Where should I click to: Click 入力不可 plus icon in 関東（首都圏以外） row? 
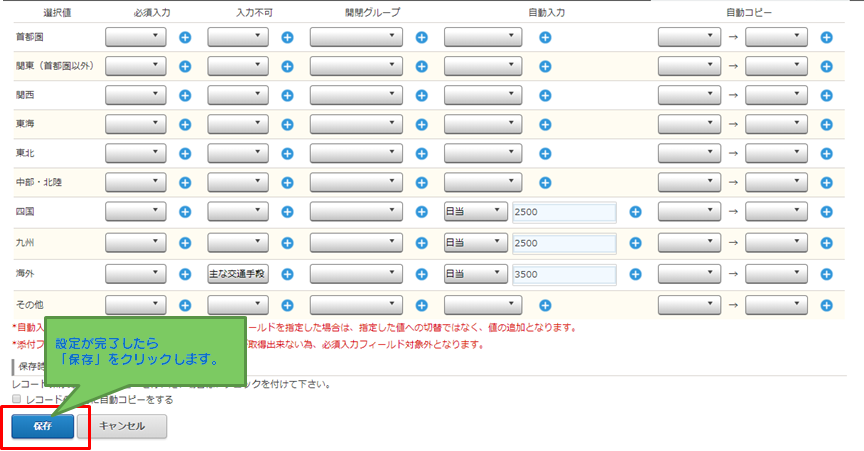click(287, 66)
